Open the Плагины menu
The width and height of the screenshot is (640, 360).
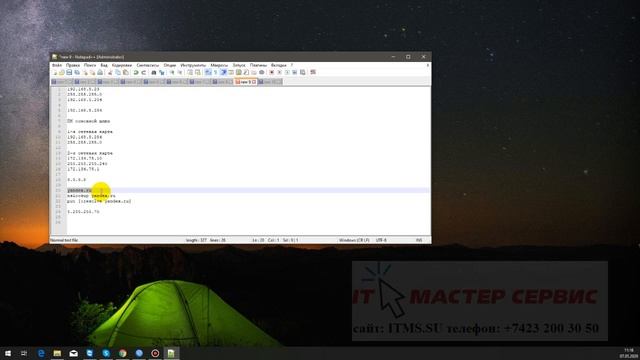pos(258,65)
